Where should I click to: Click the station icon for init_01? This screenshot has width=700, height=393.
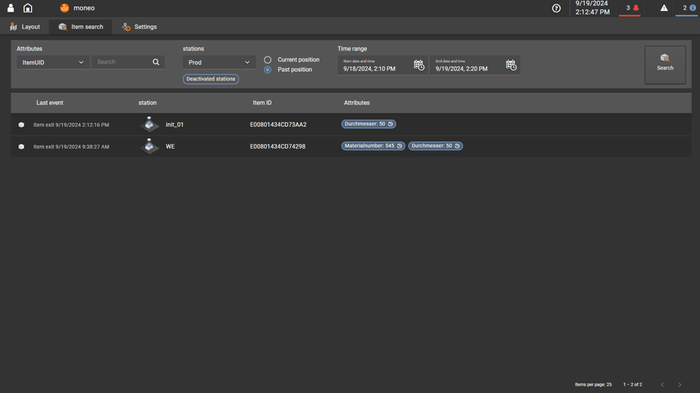(149, 124)
